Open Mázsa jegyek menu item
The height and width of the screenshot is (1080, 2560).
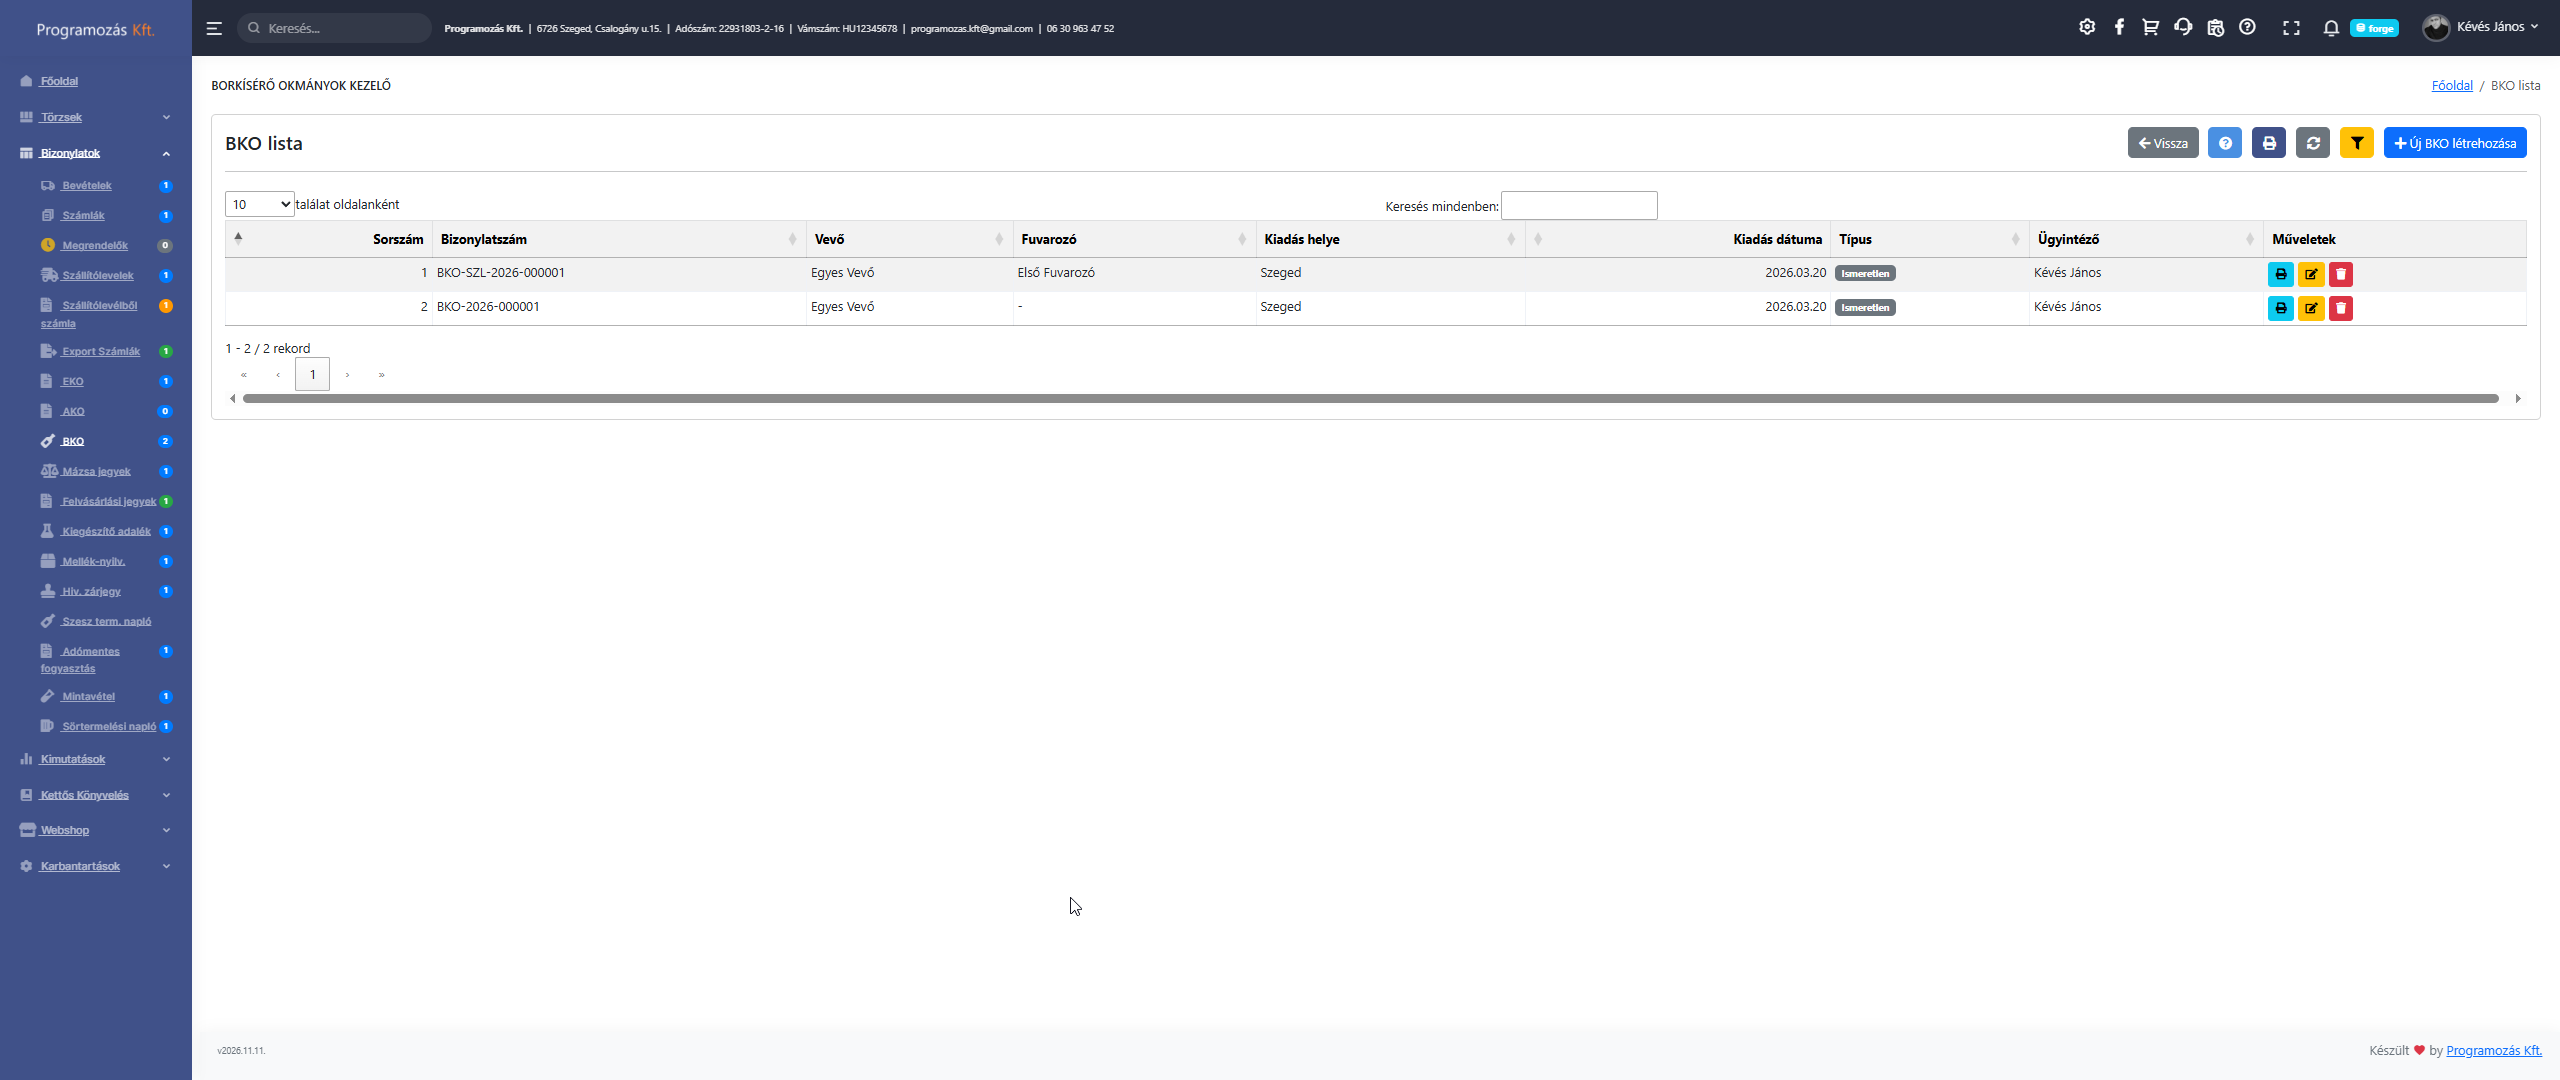click(x=96, y=471)
